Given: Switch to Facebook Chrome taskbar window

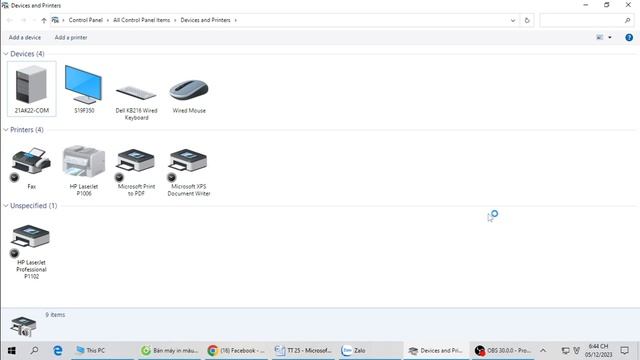Looking at the screenshot, I should point(236,351).
